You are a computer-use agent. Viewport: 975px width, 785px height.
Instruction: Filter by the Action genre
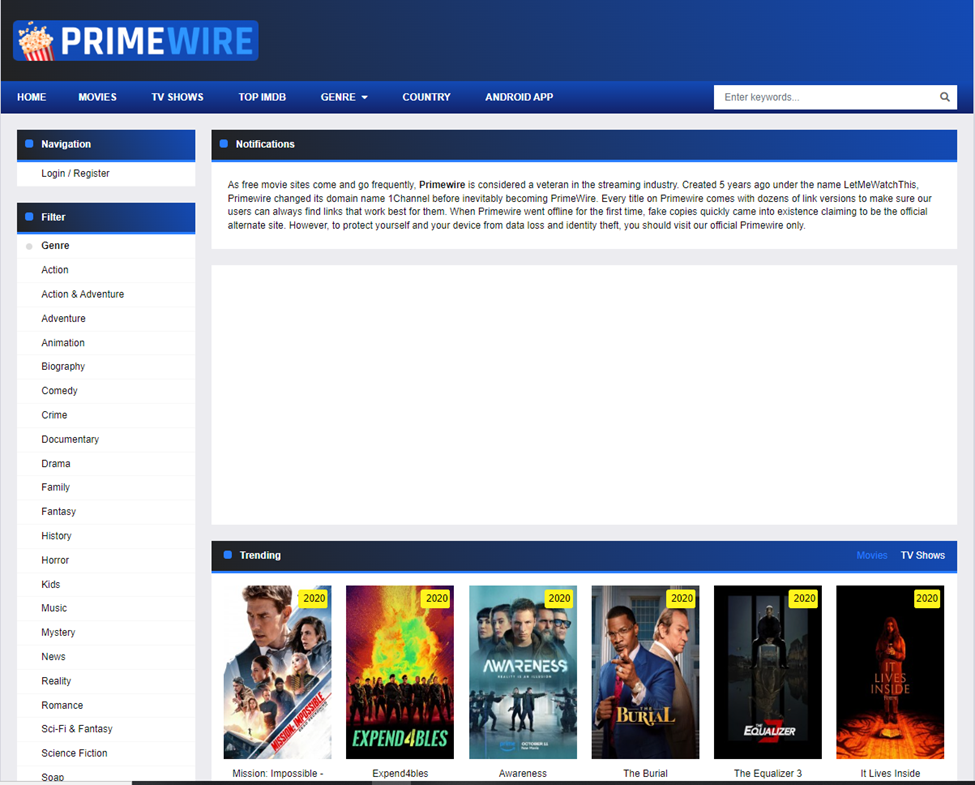tap(55, 270)
